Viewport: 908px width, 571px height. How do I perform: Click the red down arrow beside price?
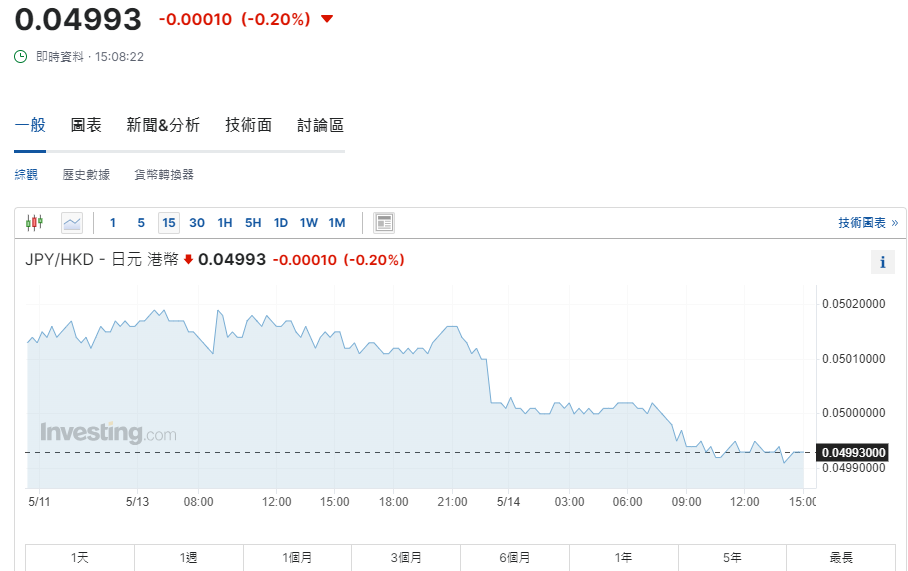pyautogui.click(x=327, y=19)
